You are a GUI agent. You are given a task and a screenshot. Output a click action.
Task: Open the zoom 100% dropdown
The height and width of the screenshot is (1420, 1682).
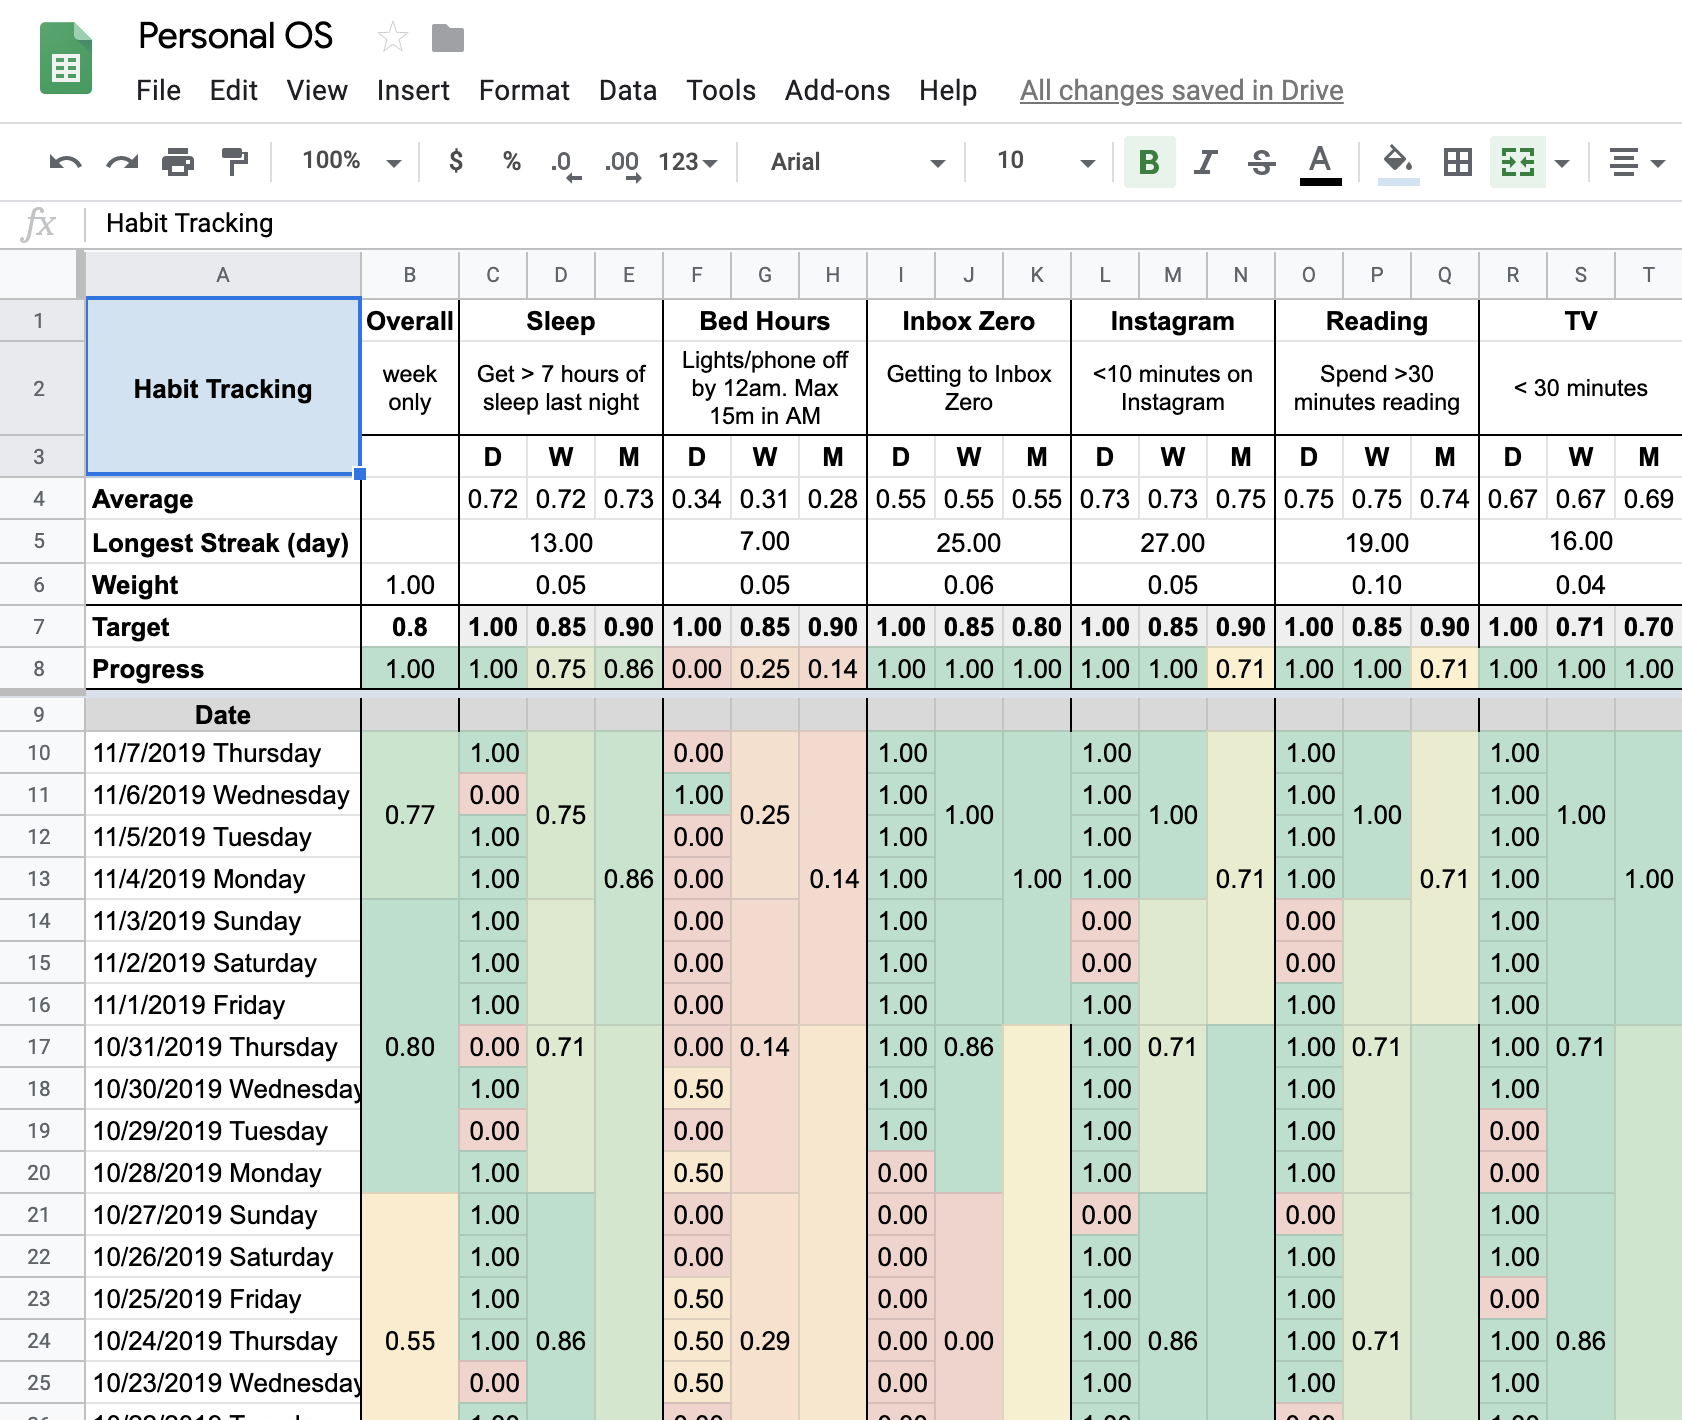coord(351,161)
